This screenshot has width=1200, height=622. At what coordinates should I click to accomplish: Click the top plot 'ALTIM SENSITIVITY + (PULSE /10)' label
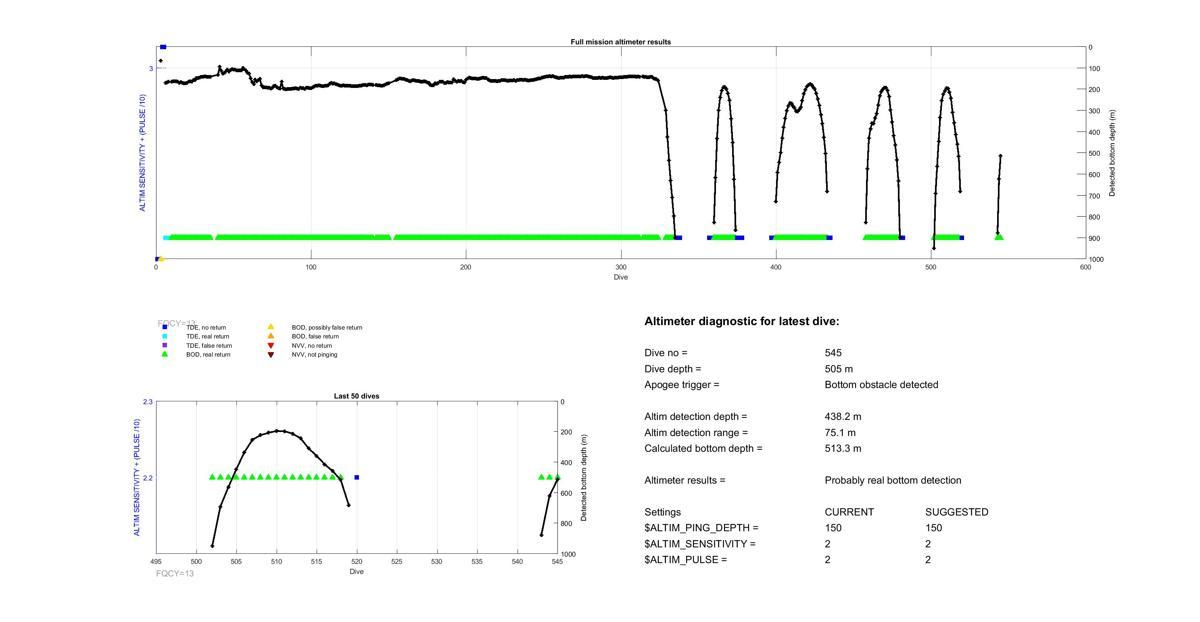(x=143, y=153)
